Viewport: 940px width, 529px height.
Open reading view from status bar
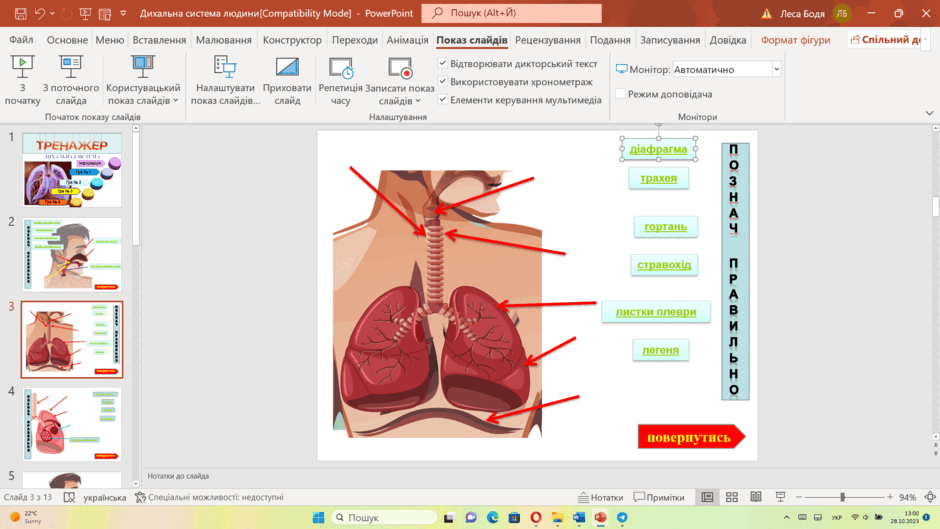[756, 497]
